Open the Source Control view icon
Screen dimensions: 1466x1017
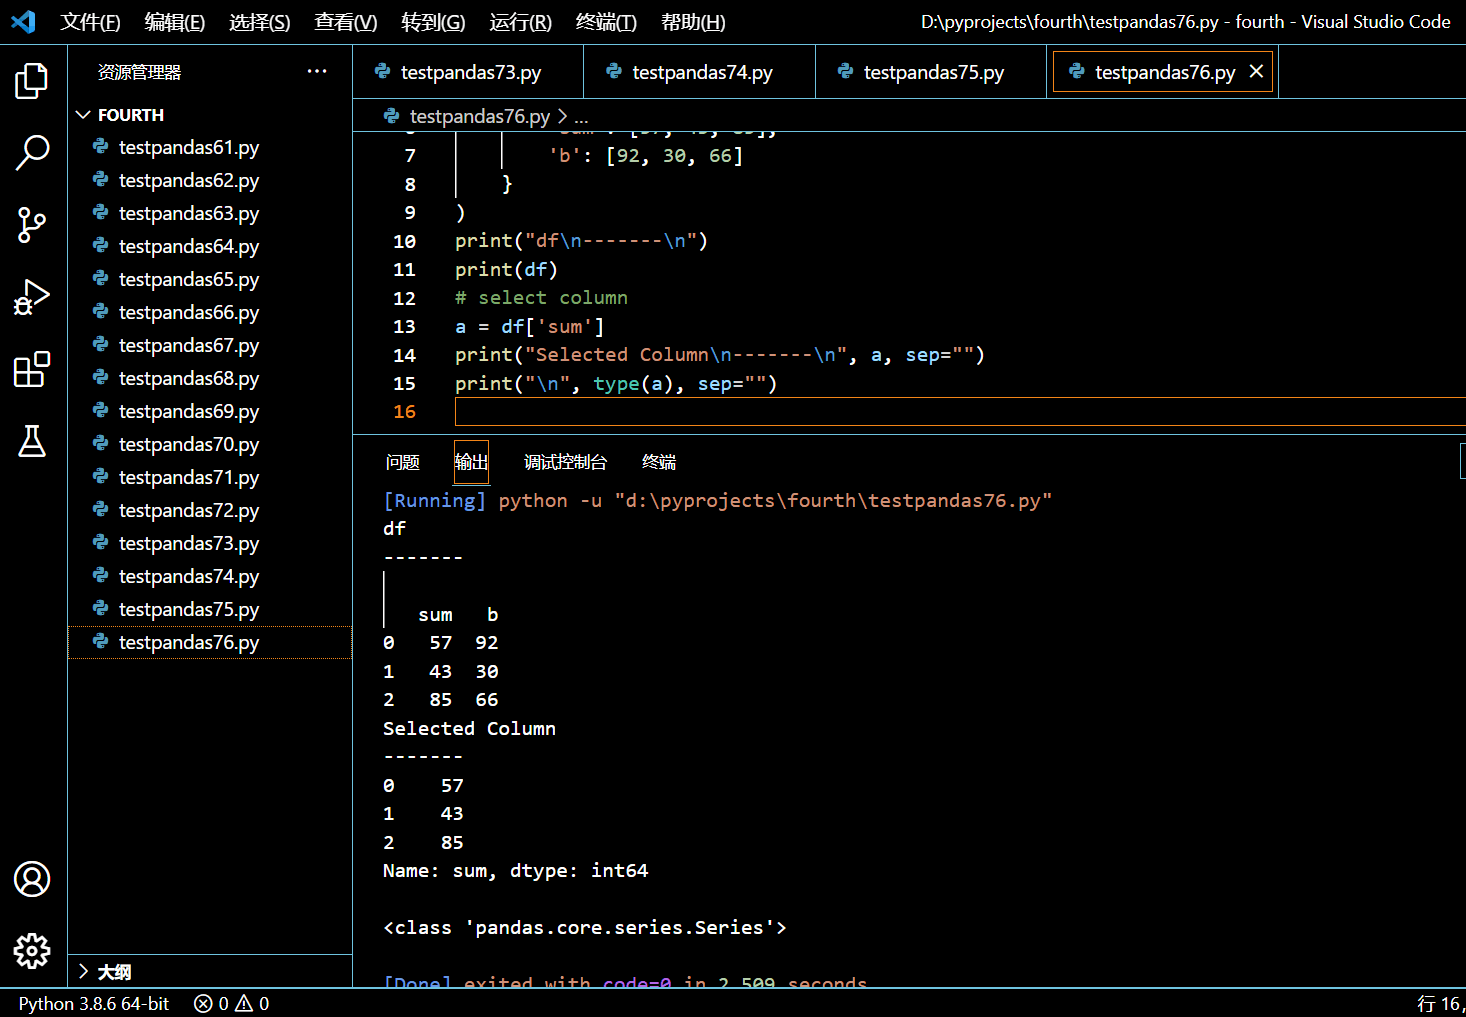tap(32, 225)
